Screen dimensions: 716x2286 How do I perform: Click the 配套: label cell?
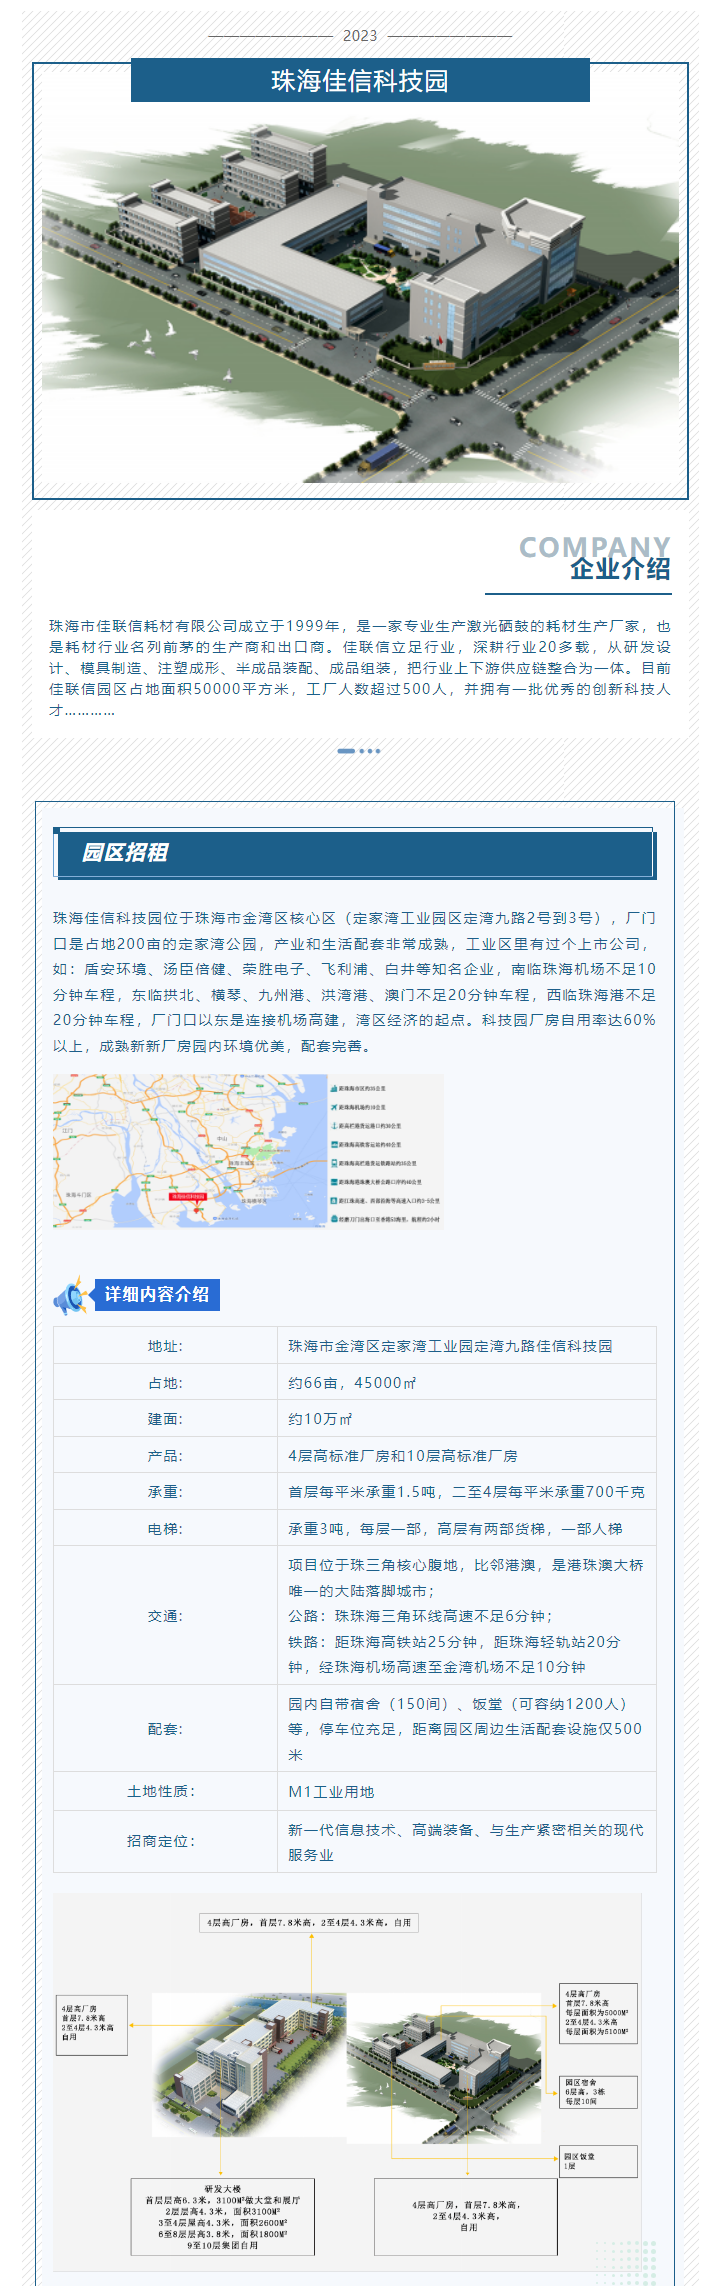(x=165, y=1729)
